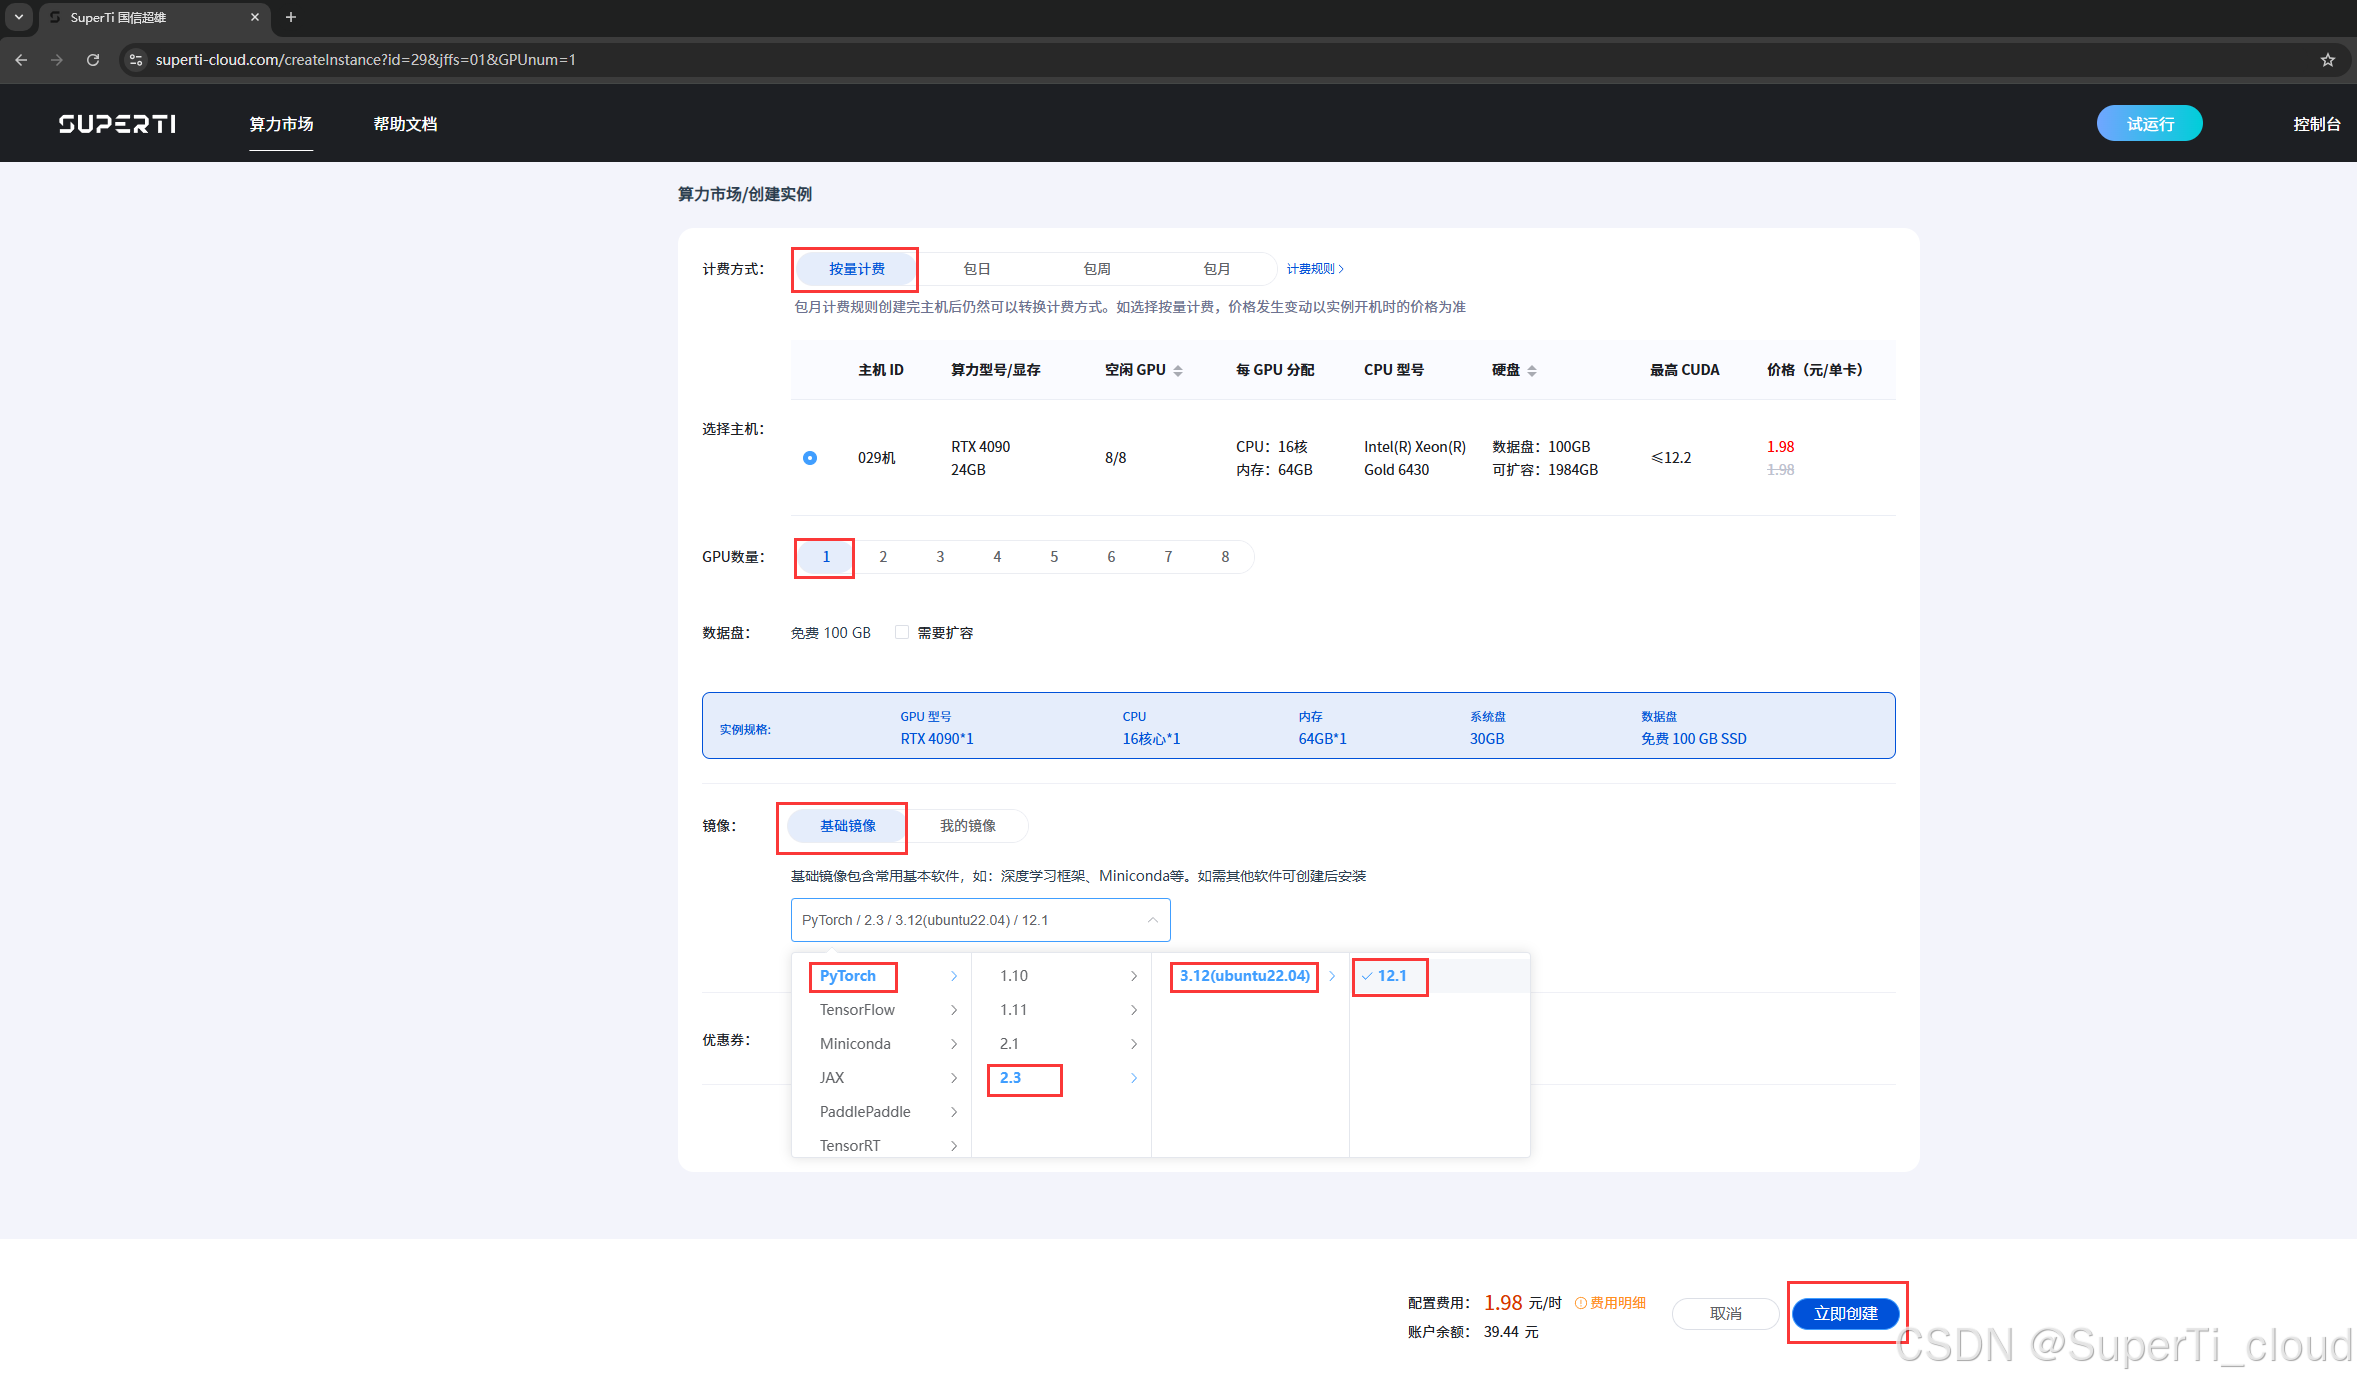2357x1384 pixels.
Task: Open 控制台 from top bar
Action: [2317, 124]
